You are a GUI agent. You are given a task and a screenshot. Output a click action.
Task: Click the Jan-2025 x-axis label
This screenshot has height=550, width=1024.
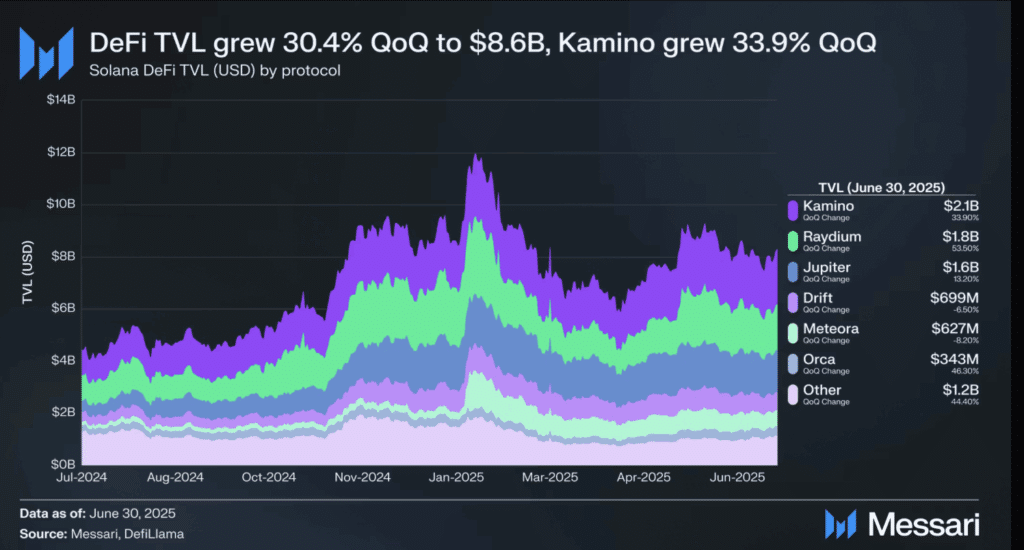(456, 477)
